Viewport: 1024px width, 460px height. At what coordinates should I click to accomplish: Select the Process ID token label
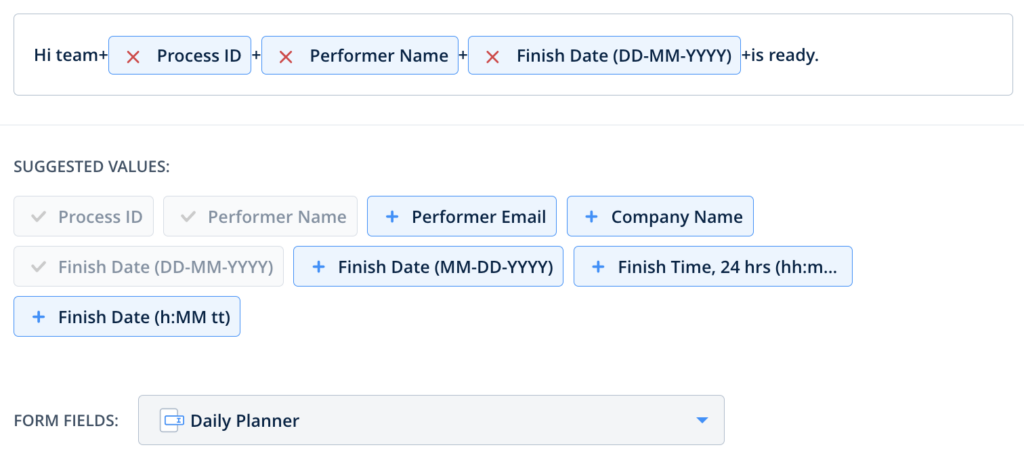[x=199, y=56]
